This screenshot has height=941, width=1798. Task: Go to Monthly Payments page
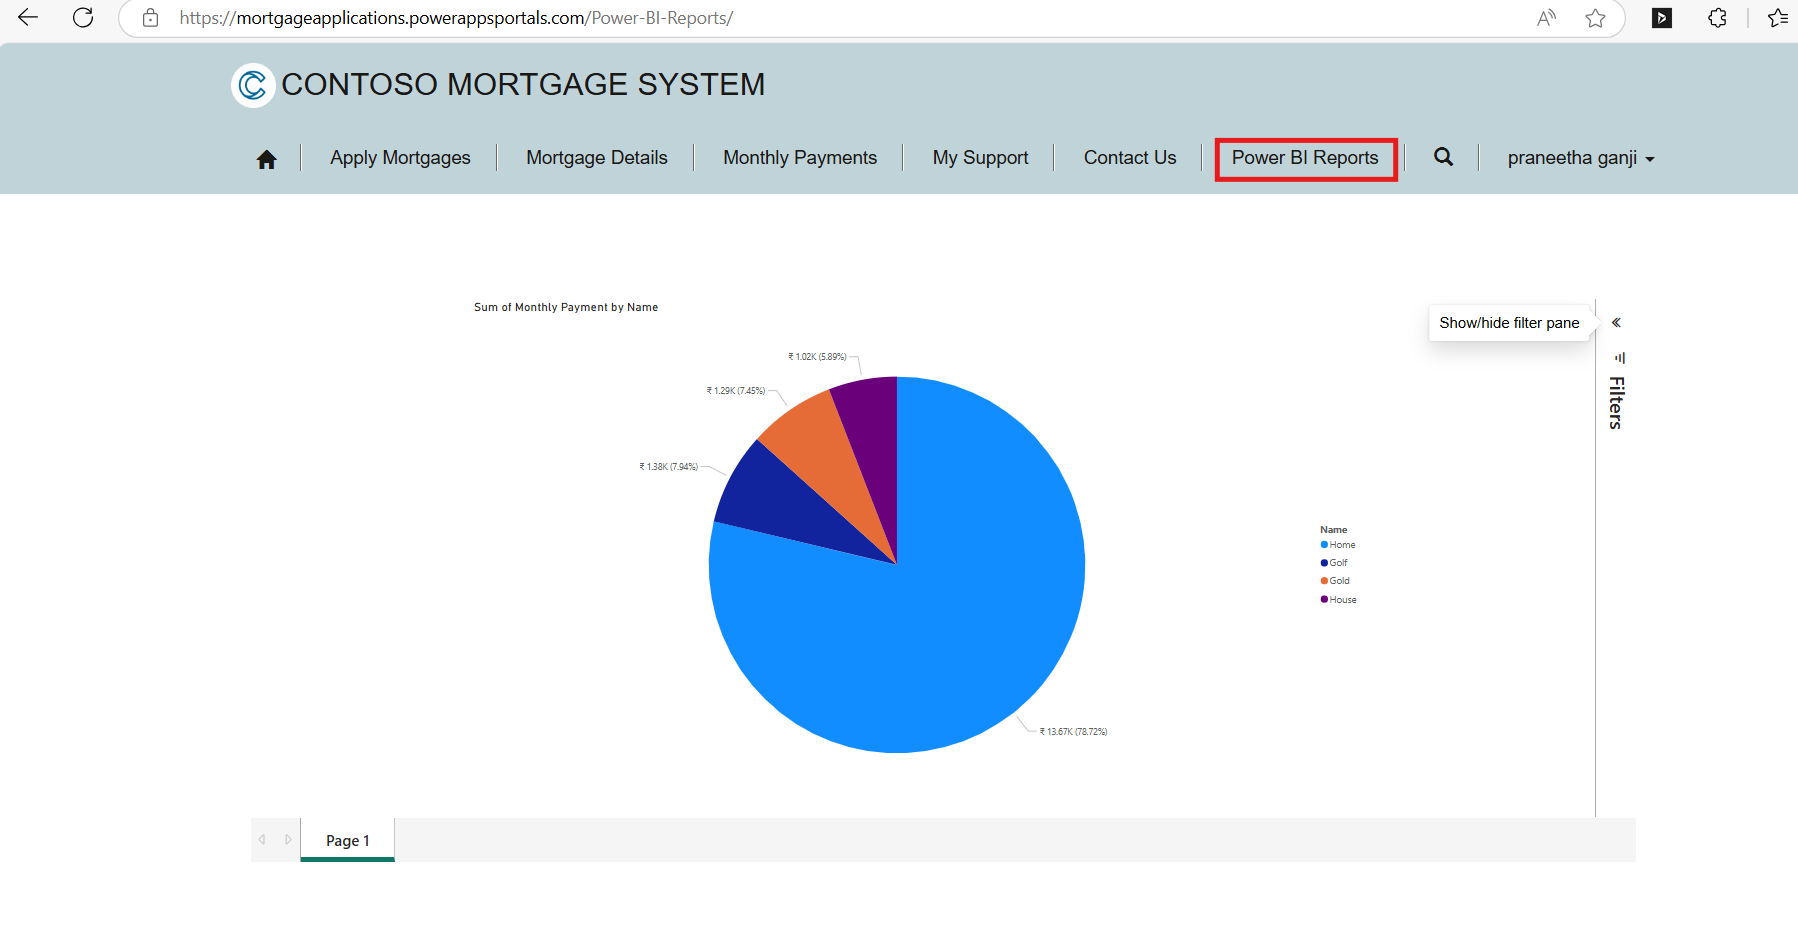799,158
